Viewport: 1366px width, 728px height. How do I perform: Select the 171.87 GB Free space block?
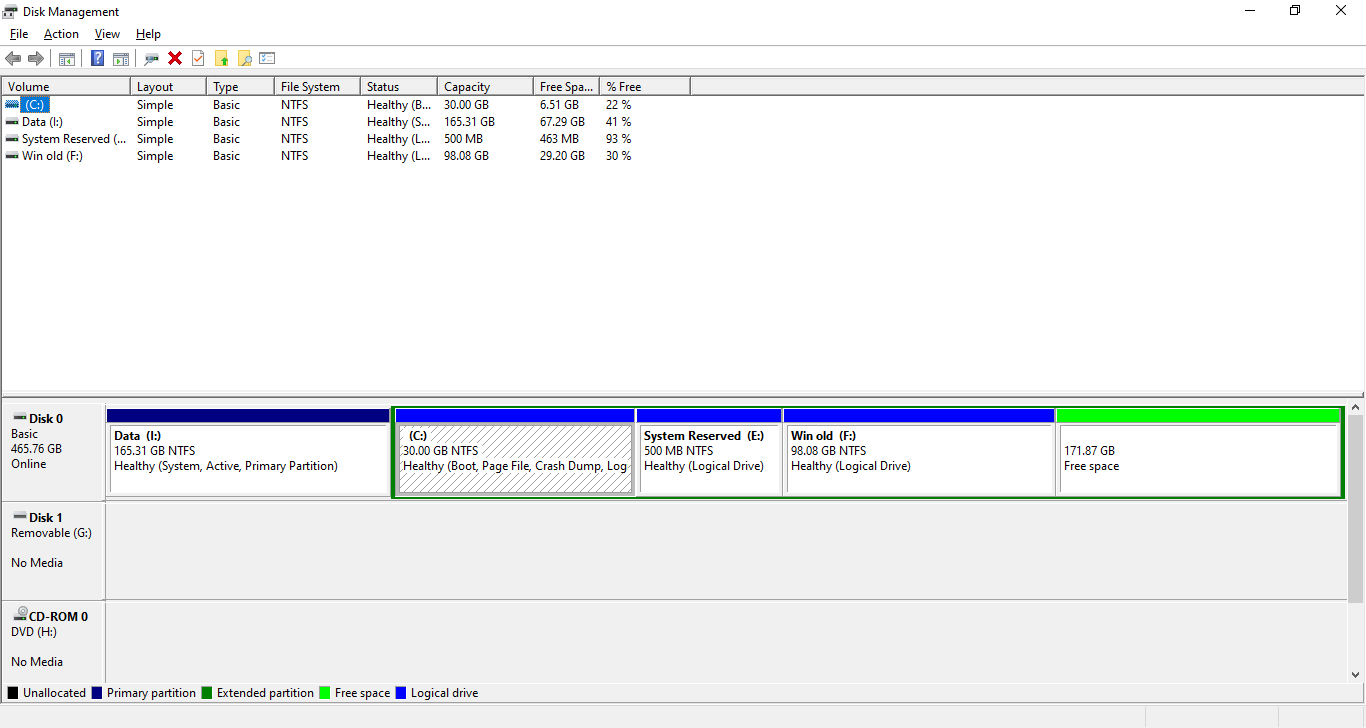pos(1198,451)
